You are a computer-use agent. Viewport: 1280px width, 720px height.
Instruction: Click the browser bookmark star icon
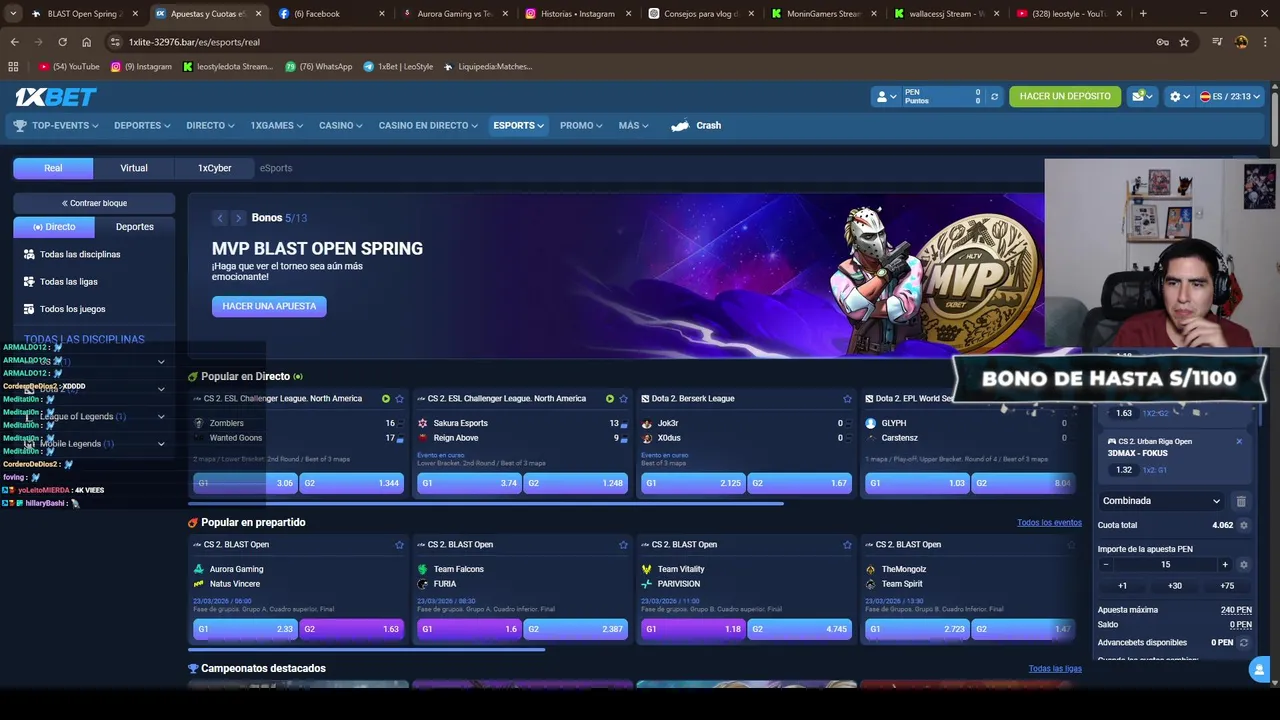[1184, 42]
